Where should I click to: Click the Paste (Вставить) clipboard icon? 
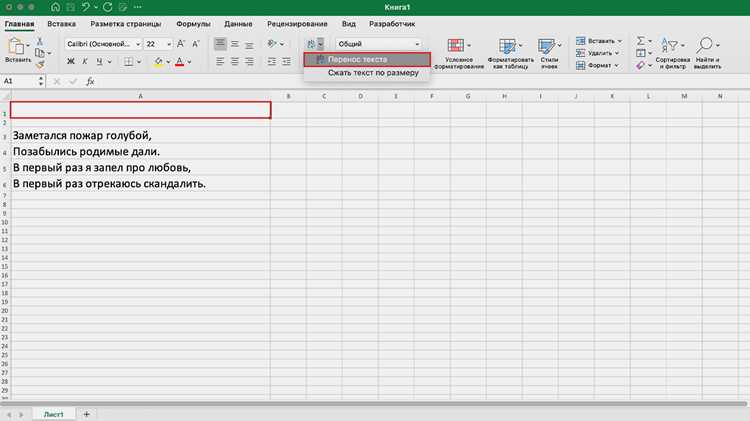tap(16, 46)
